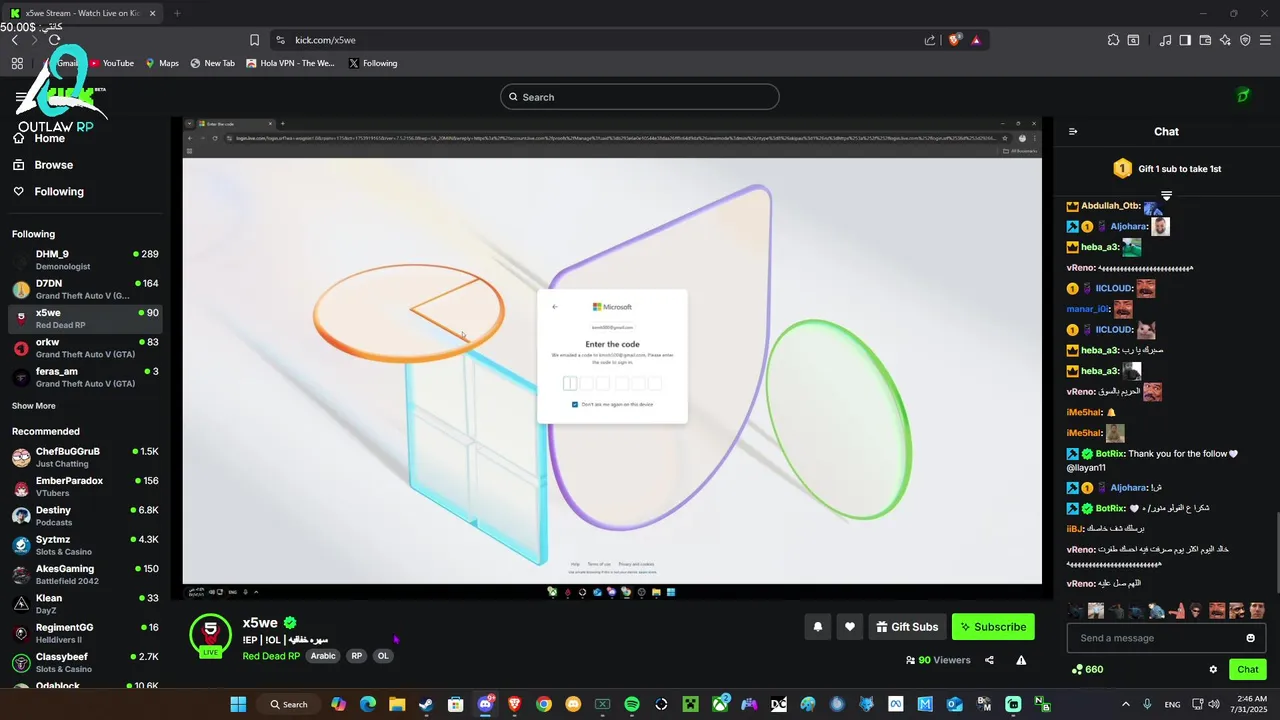1280x720 pixels.
Task: Open the browser search tabs icon
Action: [x=1134, y=40]
